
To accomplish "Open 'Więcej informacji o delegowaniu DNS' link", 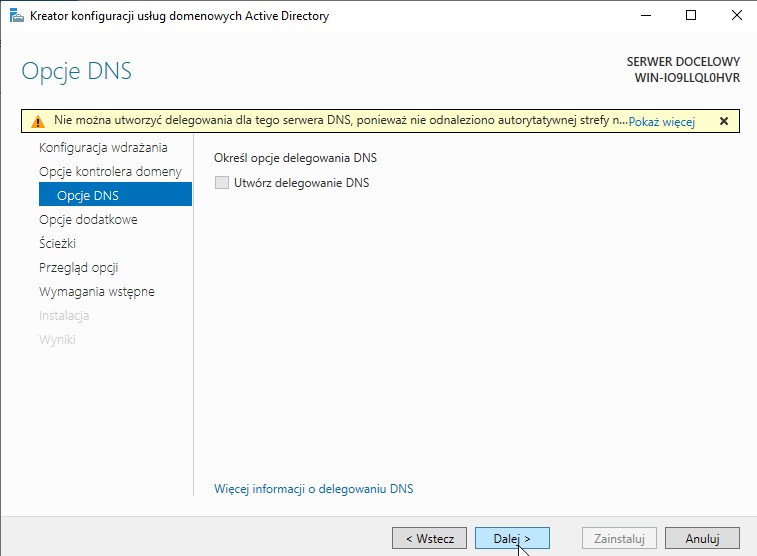I will click(313, 489).
